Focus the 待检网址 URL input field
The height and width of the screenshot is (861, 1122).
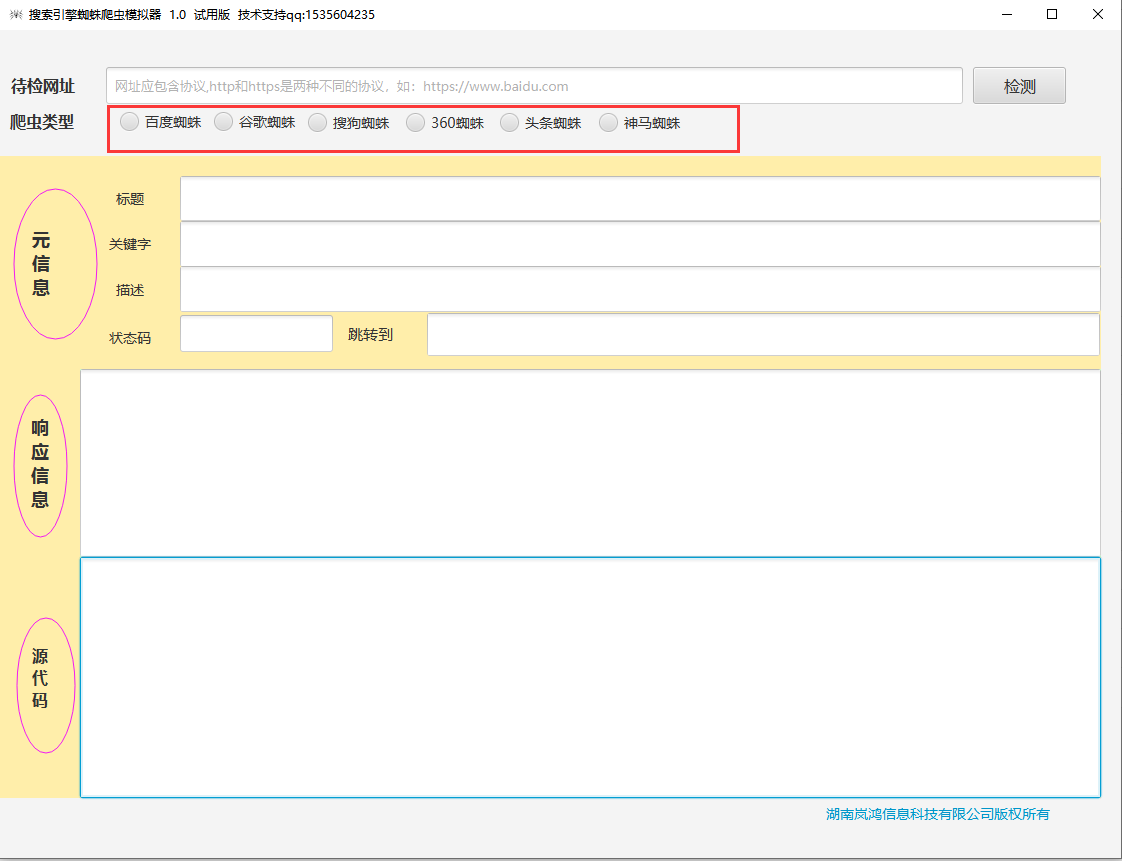click(533, 86)
